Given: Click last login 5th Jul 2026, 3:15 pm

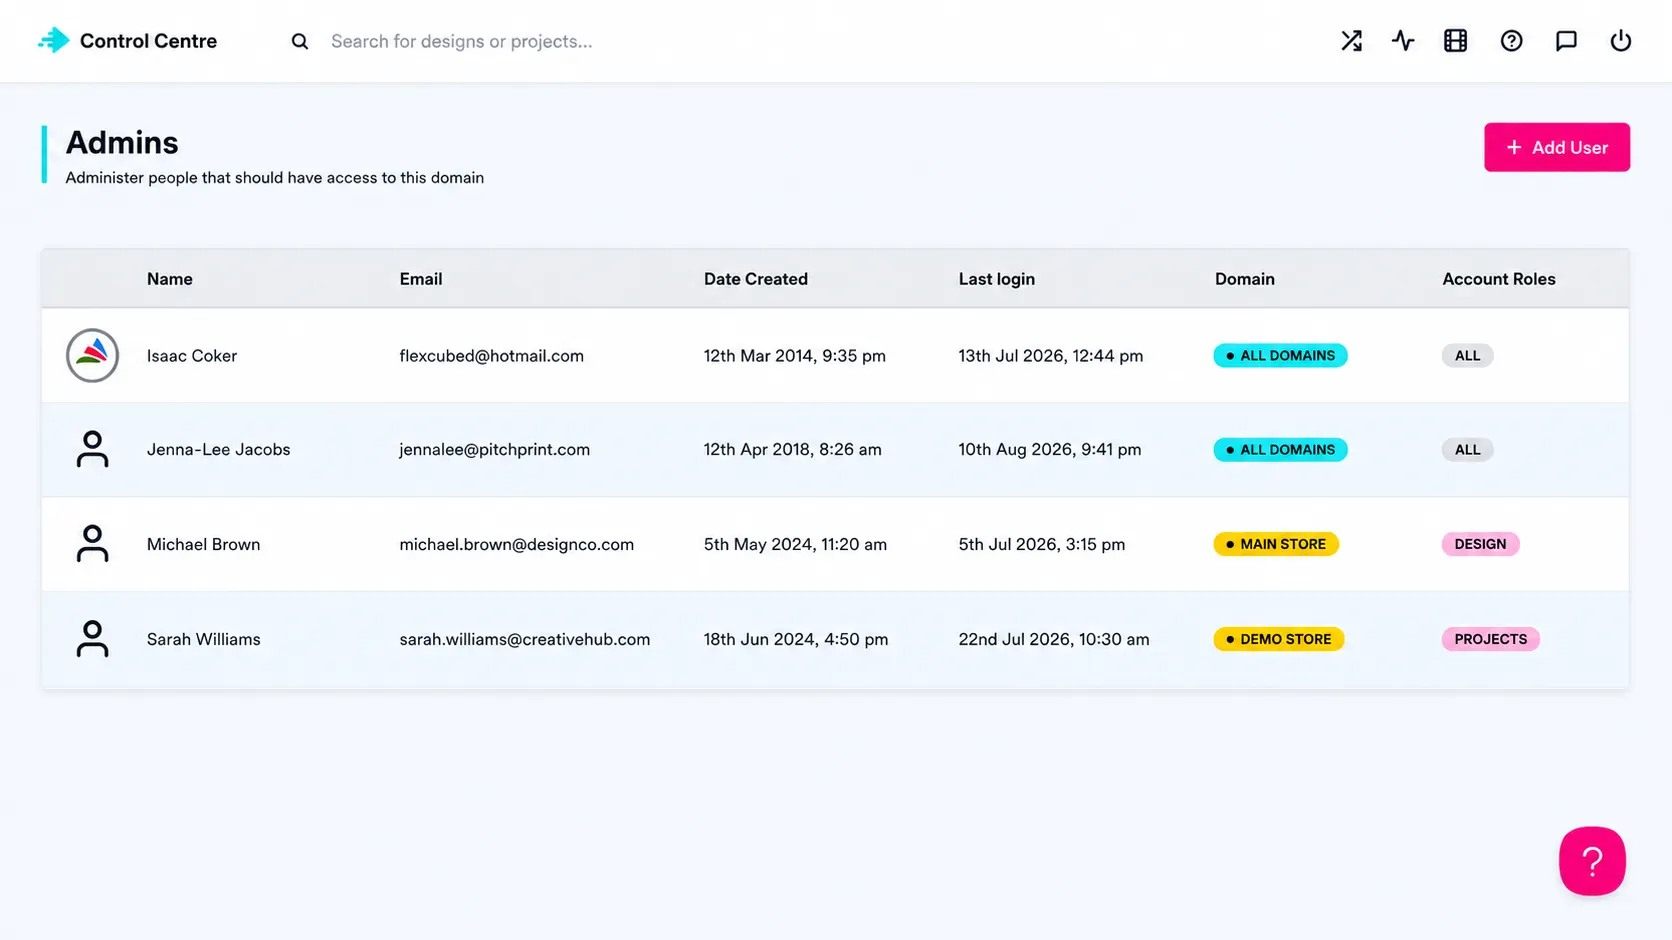Looking at the screenshot, I should pos(1042,544).
